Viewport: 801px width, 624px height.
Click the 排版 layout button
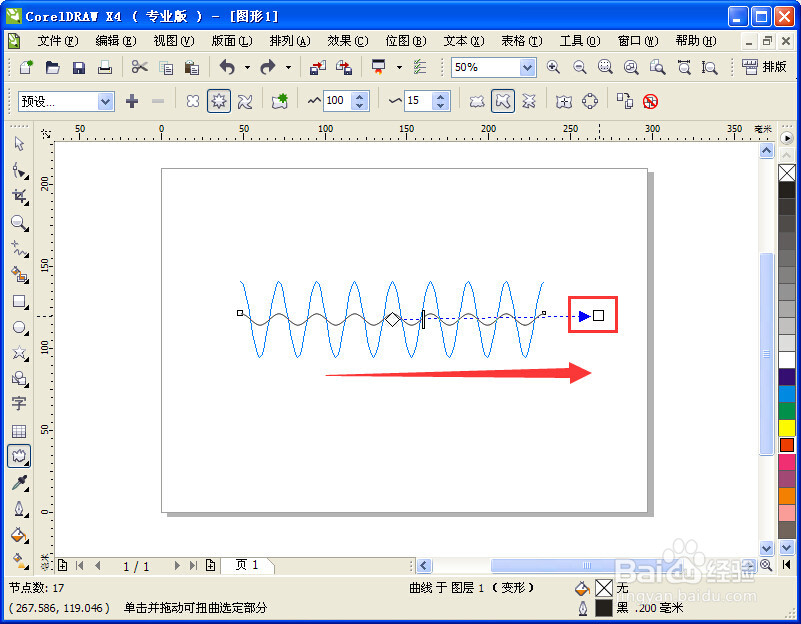765,67
